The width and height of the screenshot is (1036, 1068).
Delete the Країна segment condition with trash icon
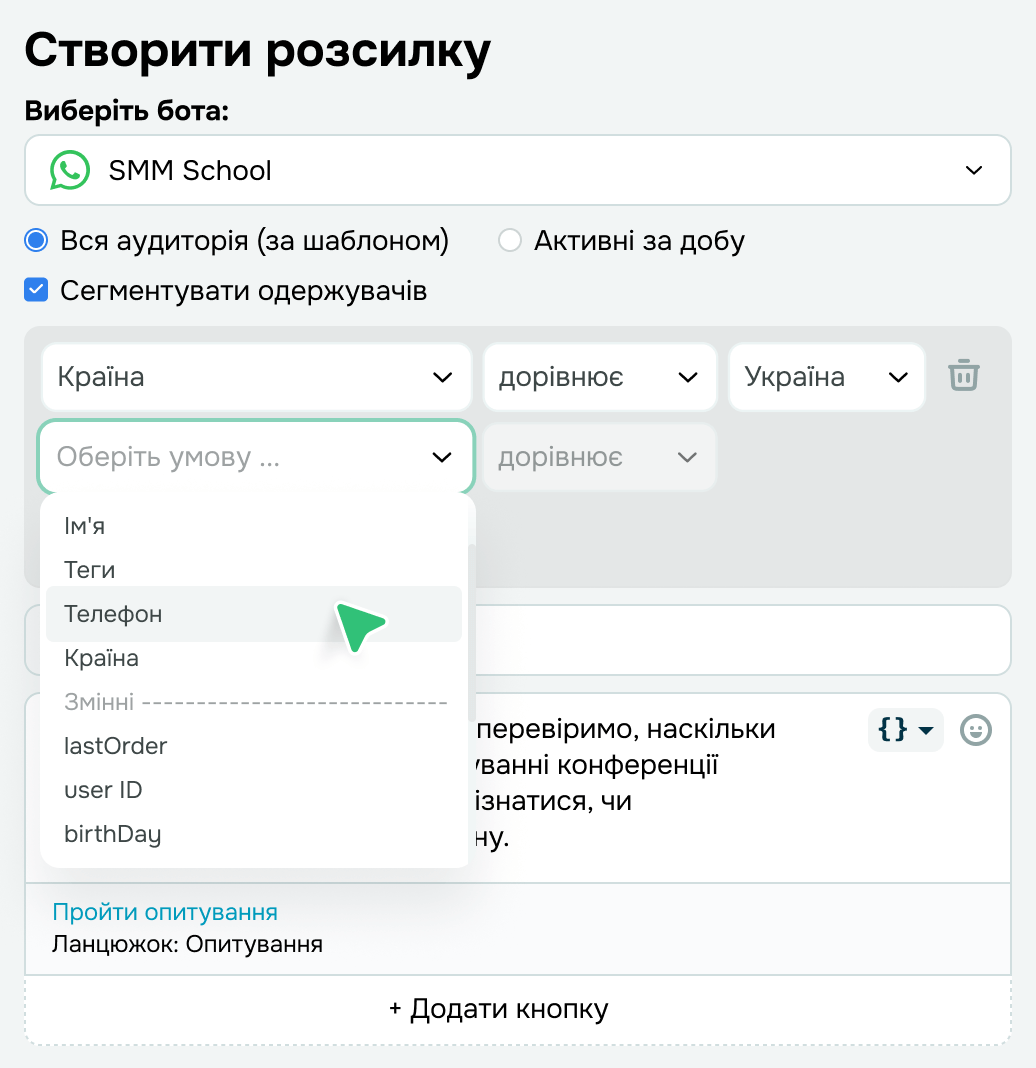pyautogui.click(x=964, y=376)
